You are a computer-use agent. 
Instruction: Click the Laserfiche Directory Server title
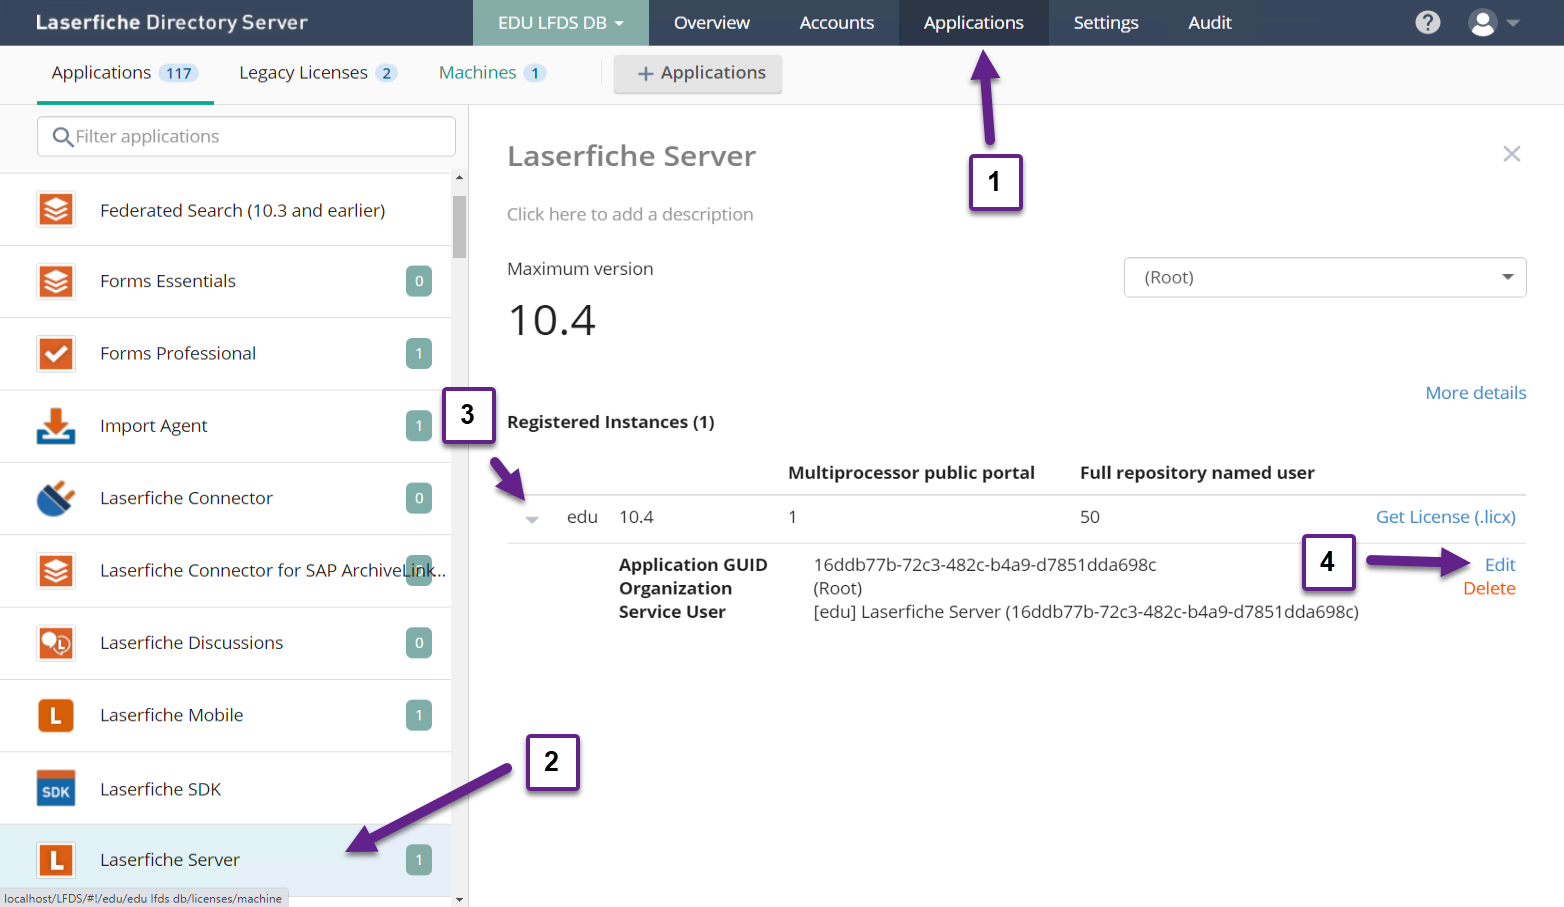tap(172, 22)
